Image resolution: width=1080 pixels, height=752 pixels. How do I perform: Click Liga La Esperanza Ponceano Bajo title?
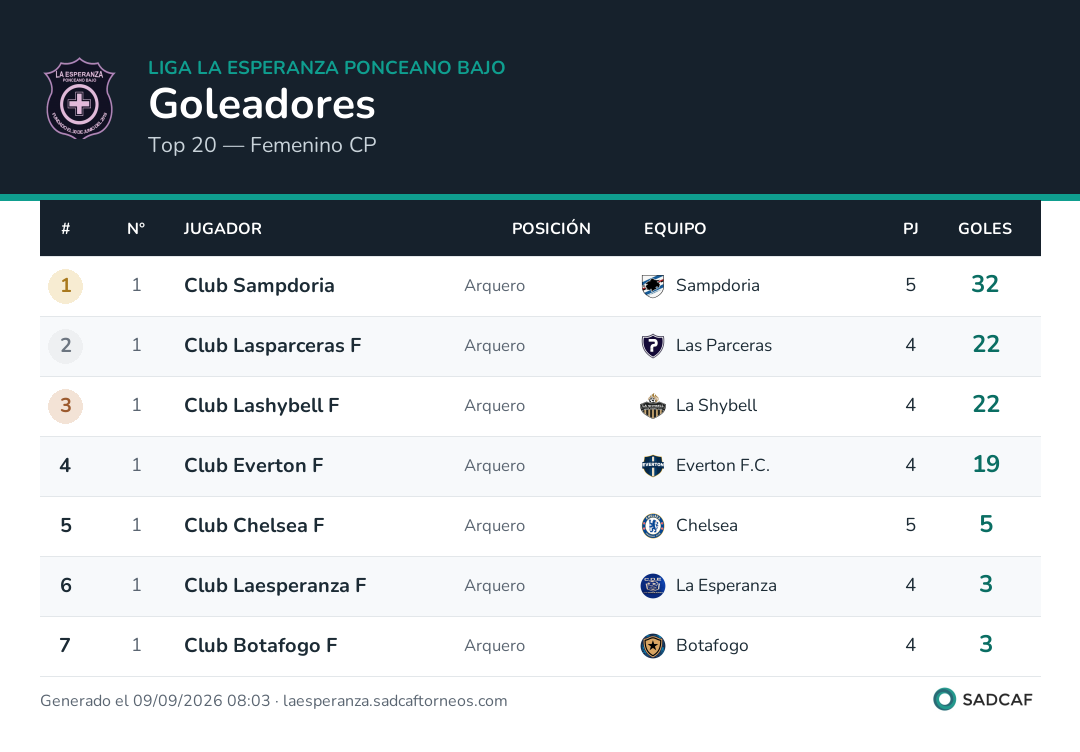coord(326,67)
